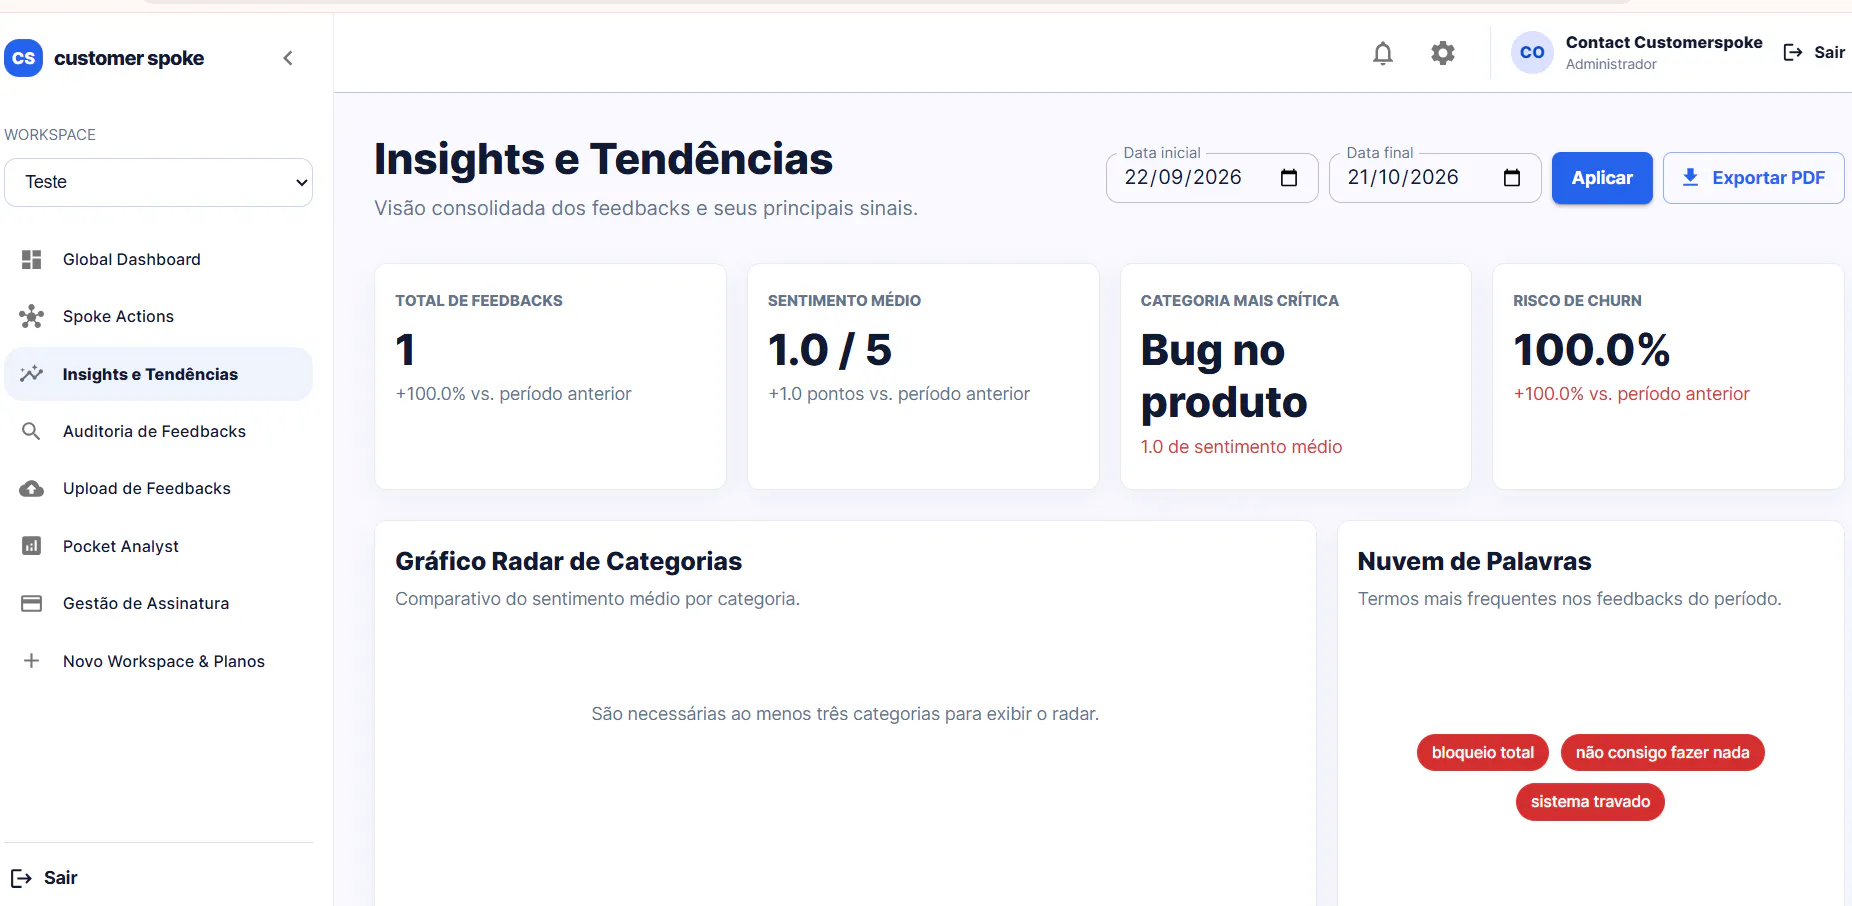Viewport: 1852px width, 906px height.
Task: Click the 'sistema travado' word tag
Action: coord(1590,802)
